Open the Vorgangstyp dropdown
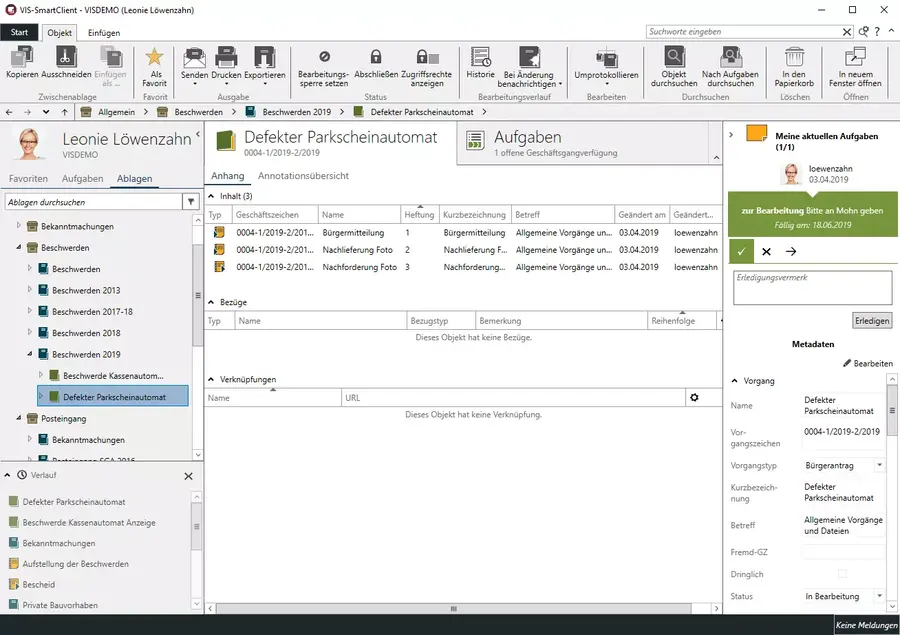This screenshot has width=900, height=635. (x=879, y=466)
